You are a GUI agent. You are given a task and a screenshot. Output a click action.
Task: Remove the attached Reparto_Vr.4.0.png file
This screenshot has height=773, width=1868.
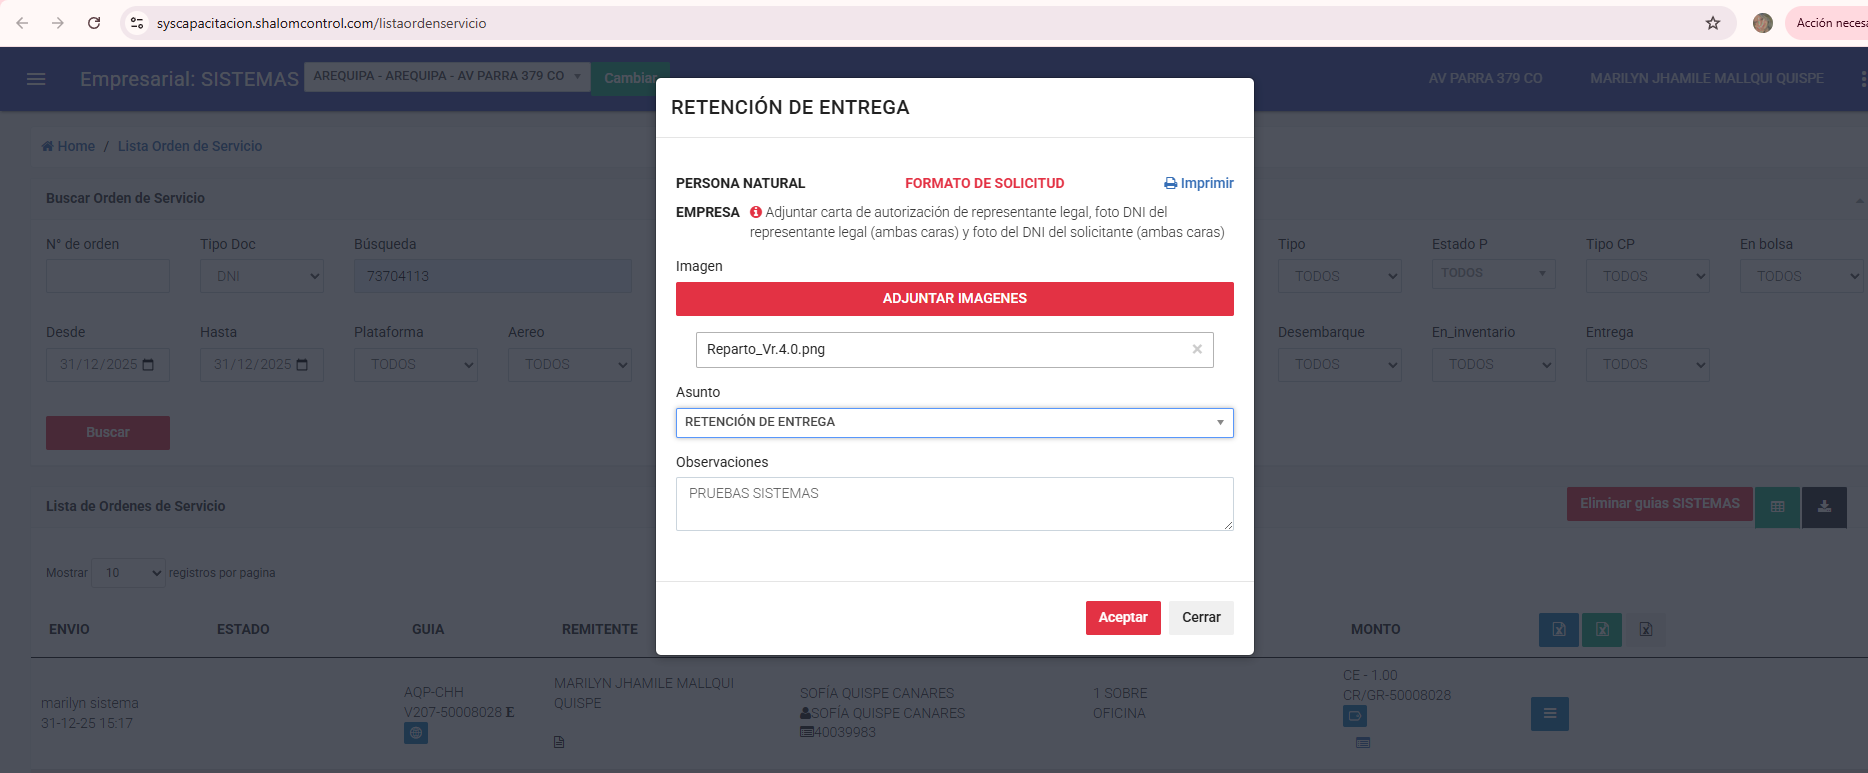pyautogui.click(x=1197, y=349)
